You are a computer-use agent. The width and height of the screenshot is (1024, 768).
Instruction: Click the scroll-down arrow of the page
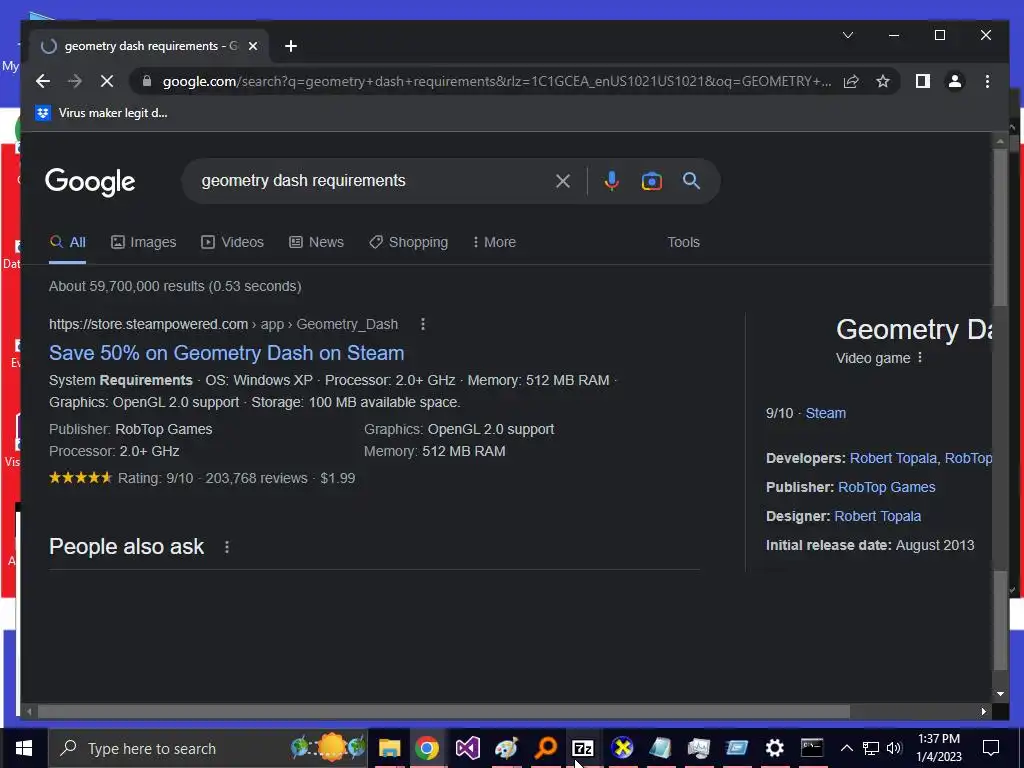[x=1000, y=694]
